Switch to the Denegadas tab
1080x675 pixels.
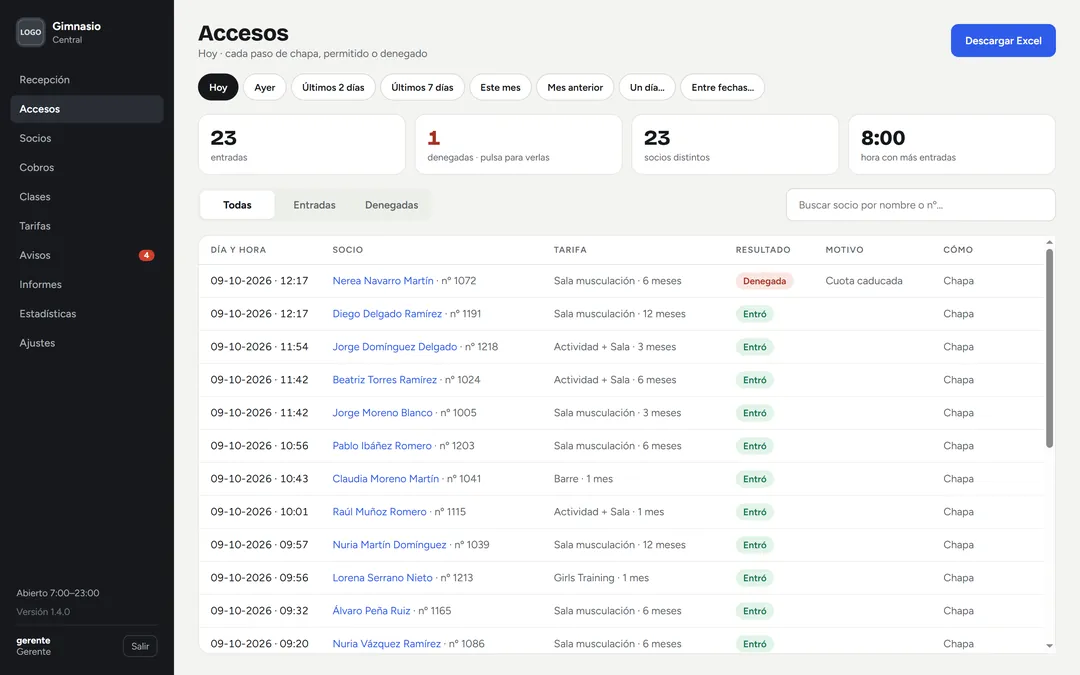pos(391,205)
